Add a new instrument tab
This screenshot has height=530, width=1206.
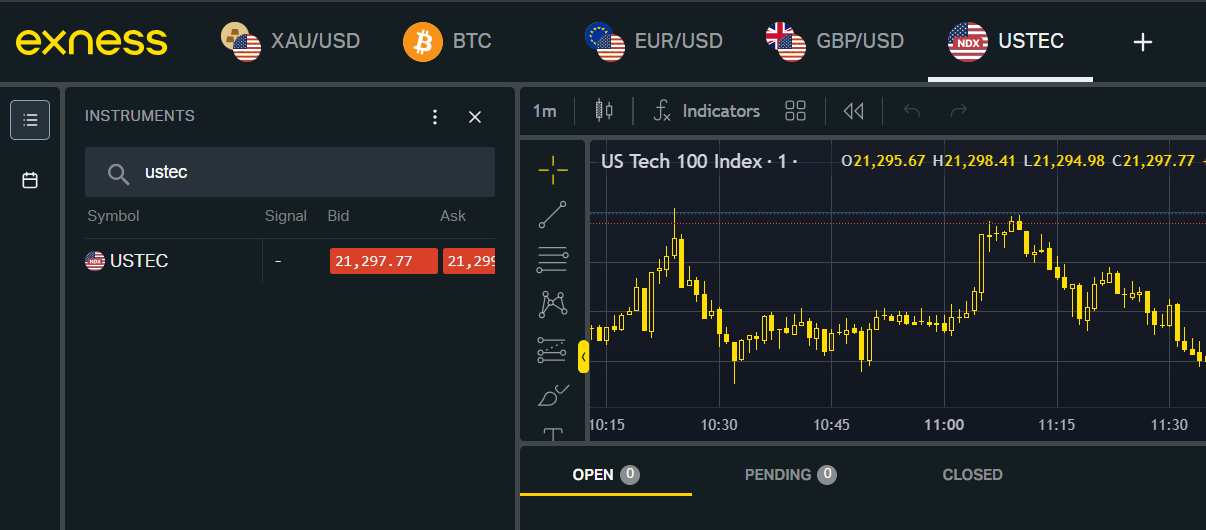pos(1143,41)
